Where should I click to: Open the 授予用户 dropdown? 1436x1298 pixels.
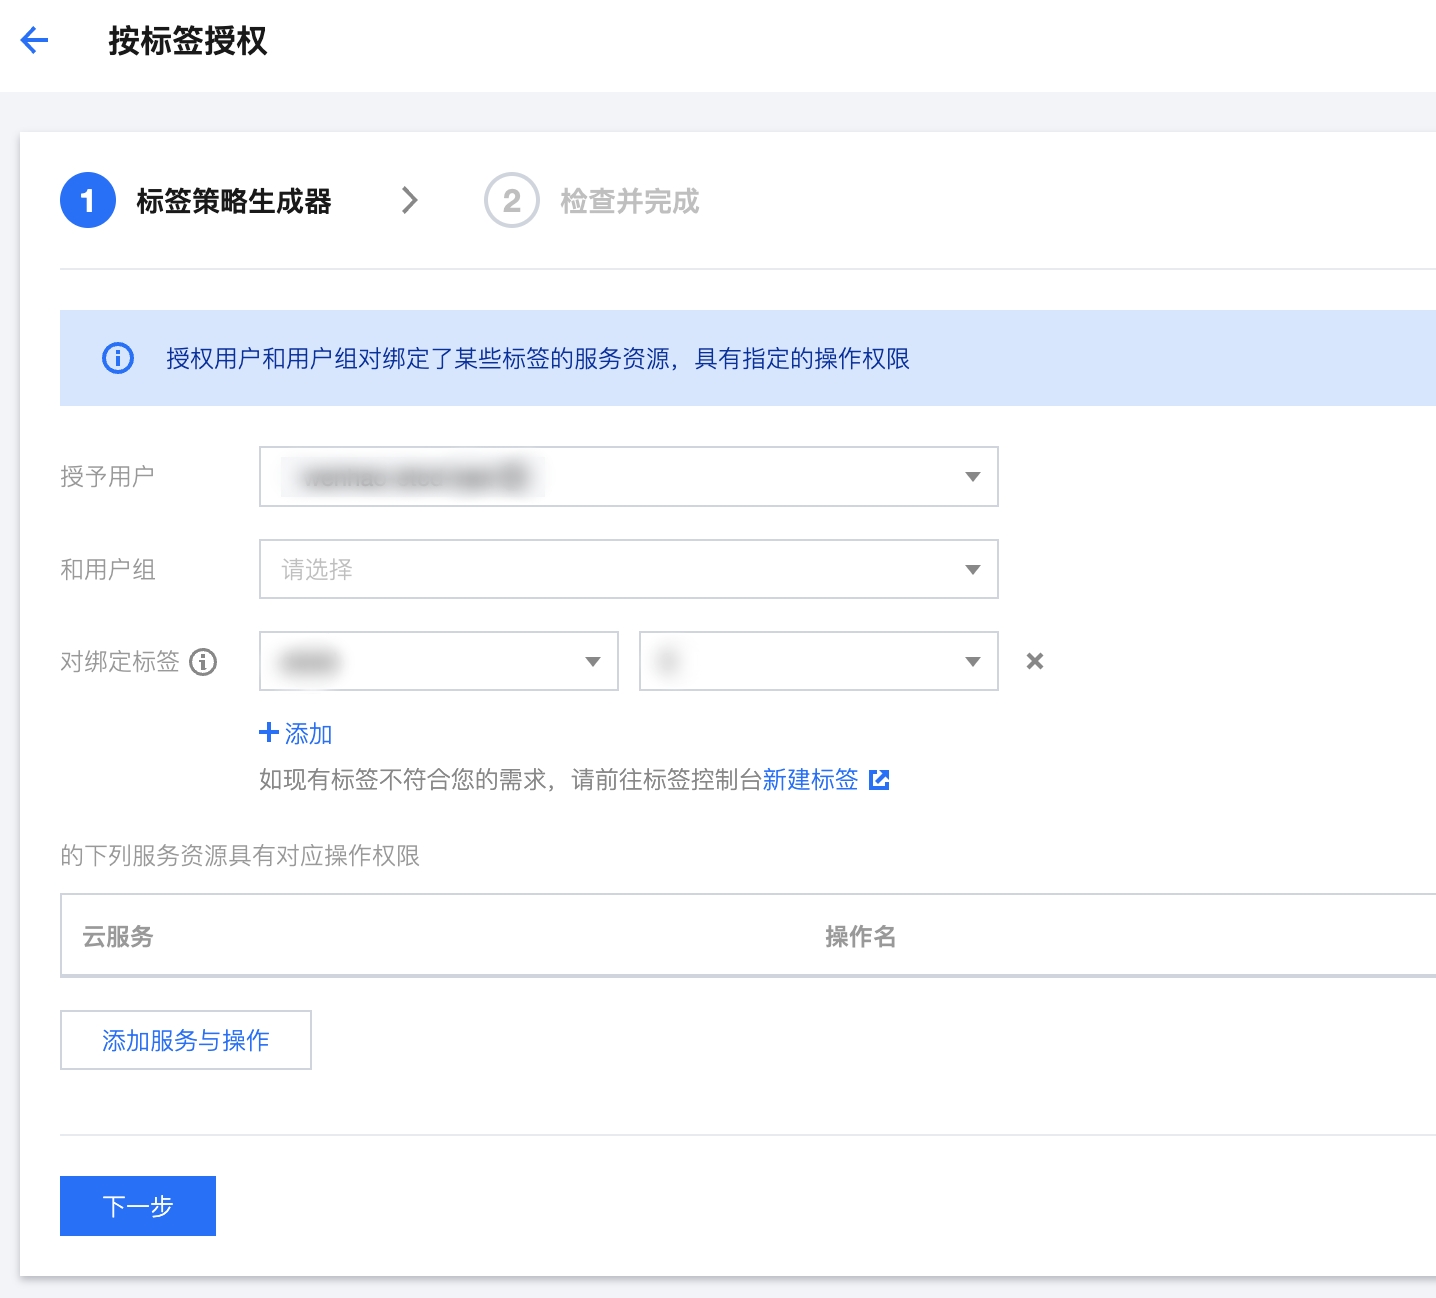628,477
